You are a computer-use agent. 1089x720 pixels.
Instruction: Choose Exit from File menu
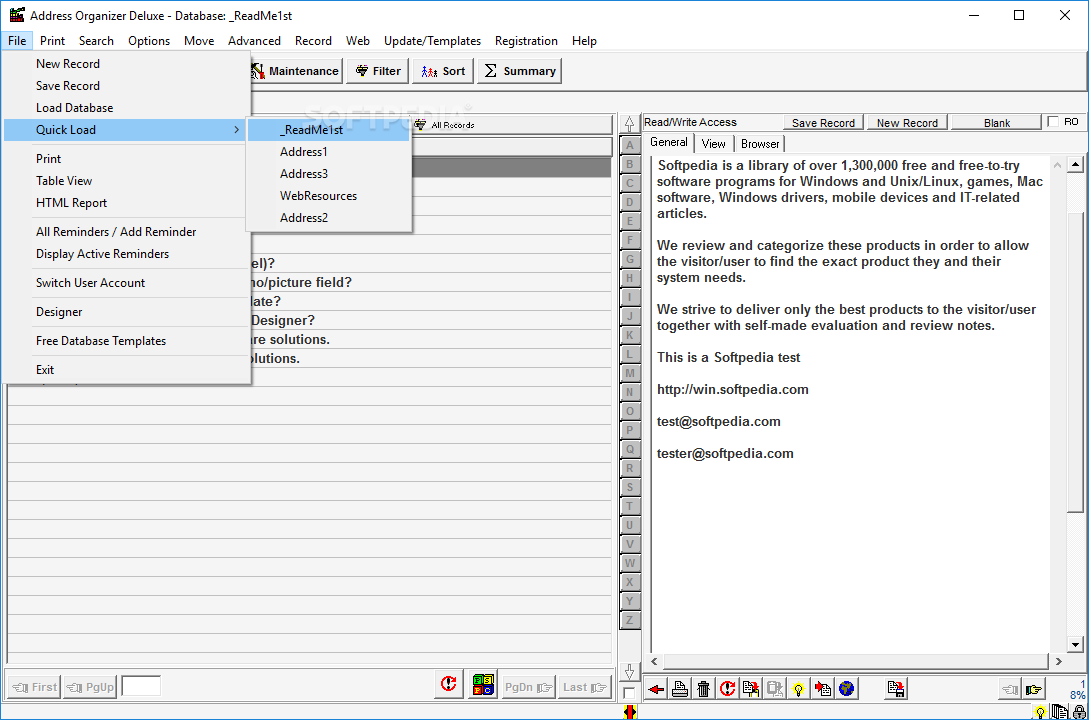(126, 370)
